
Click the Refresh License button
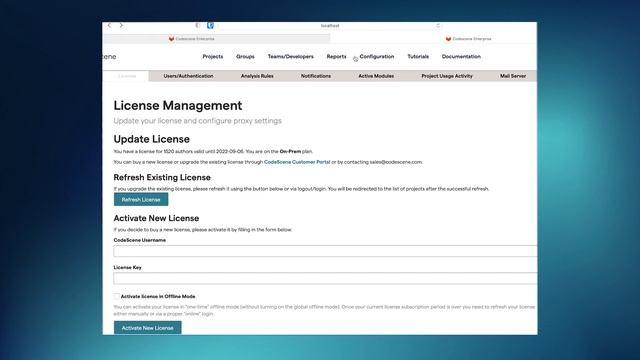point(141,200)
